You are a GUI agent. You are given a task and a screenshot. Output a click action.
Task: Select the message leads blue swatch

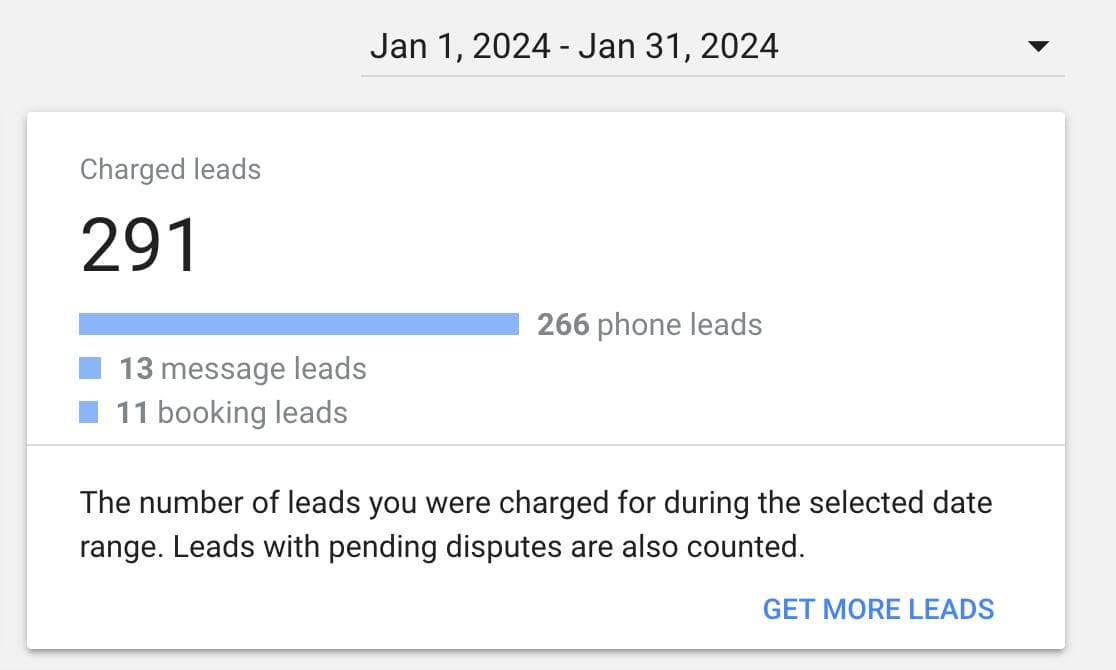tap(88, 367)
